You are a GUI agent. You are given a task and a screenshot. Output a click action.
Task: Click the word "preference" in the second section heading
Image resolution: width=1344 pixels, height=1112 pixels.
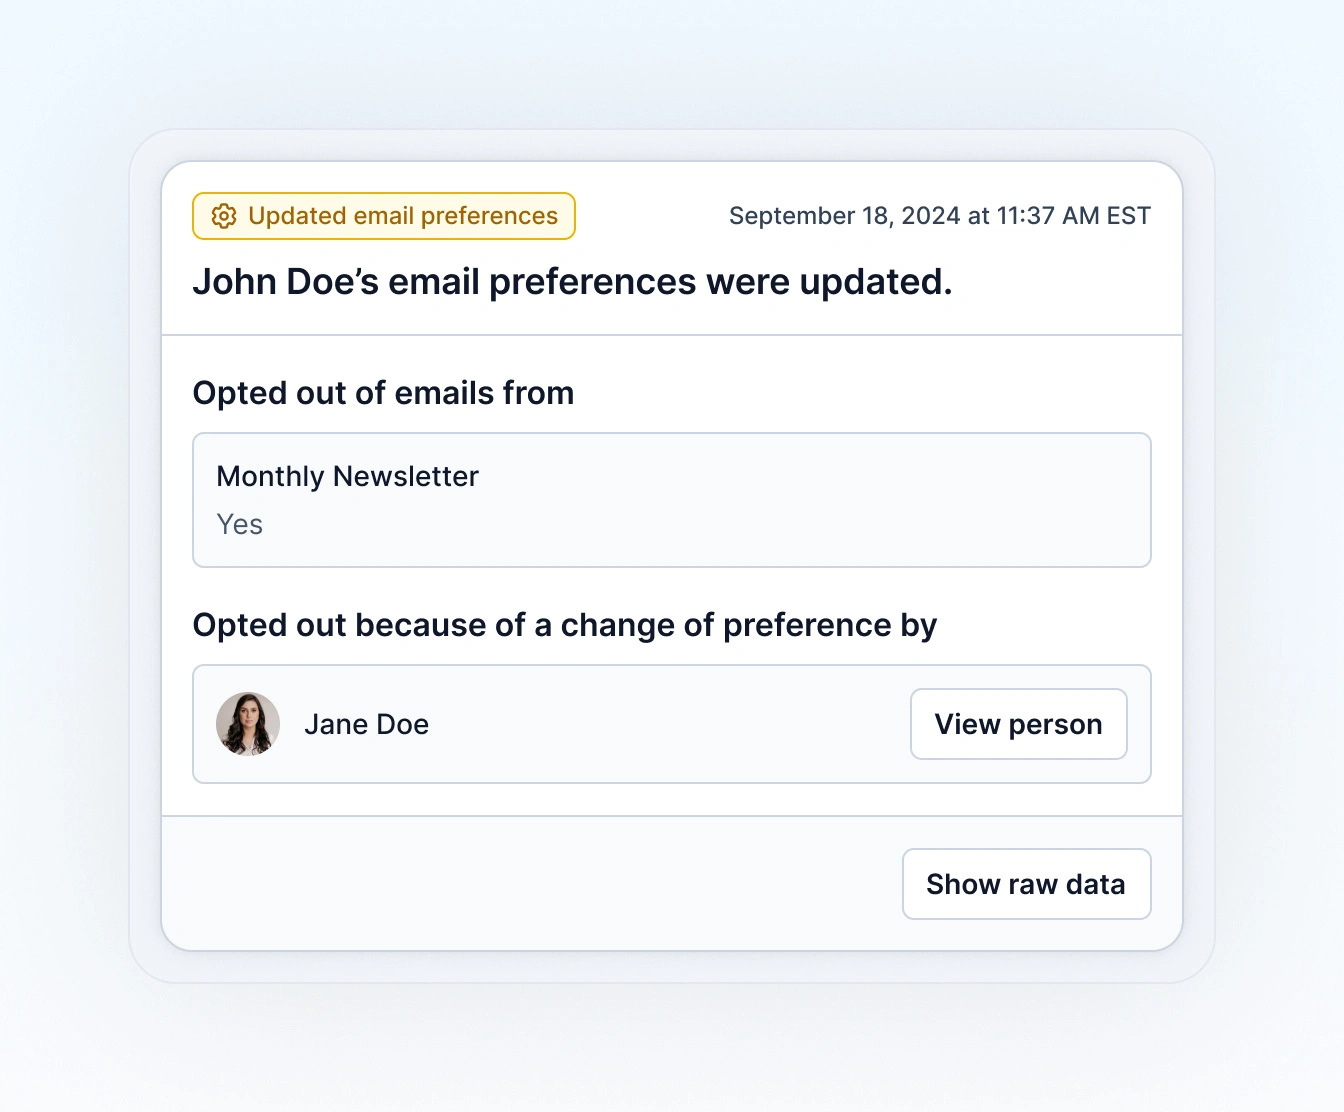806,625
